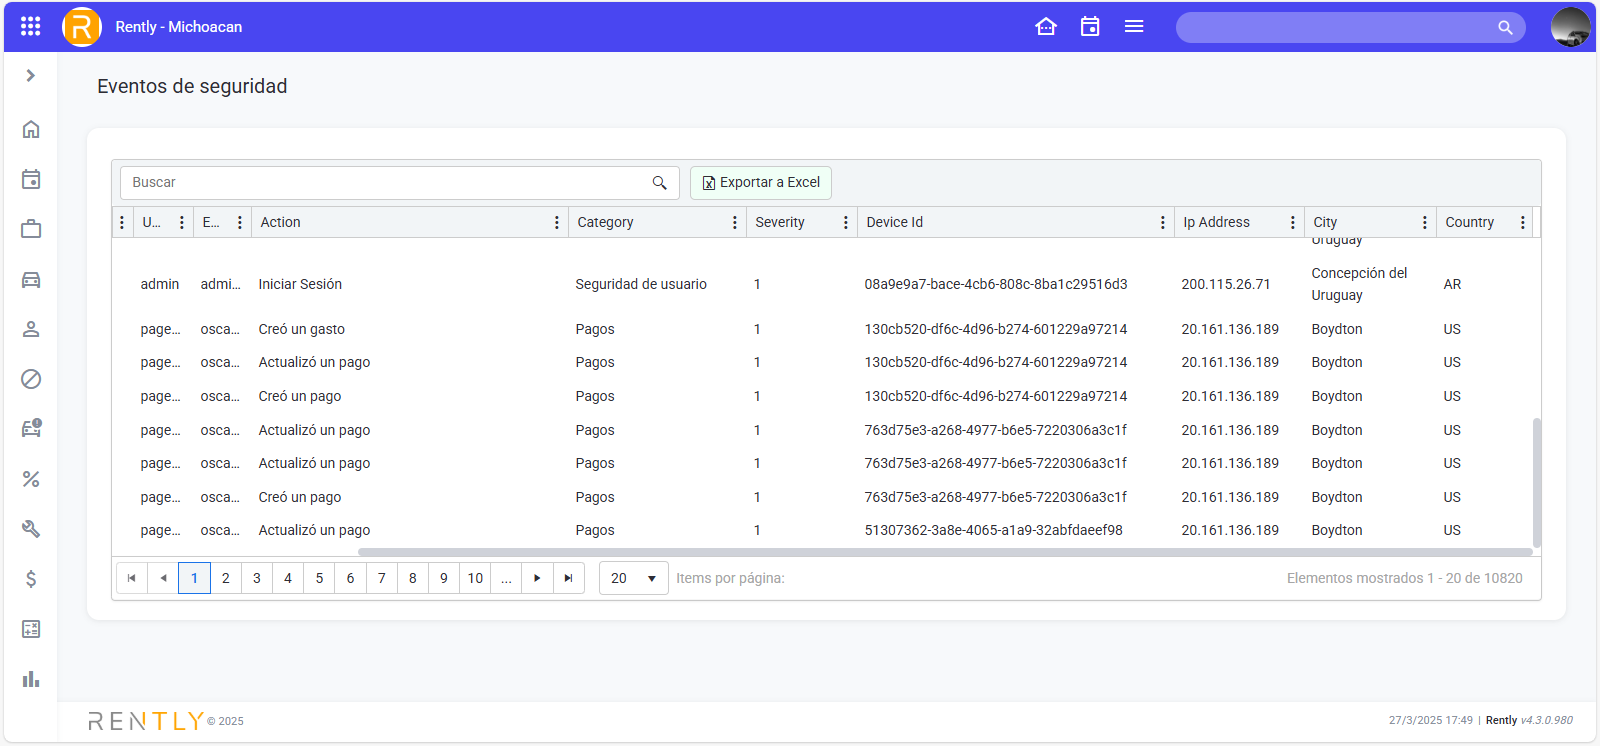Click the dollar sign sidebar icon
This screenshot has width=1600, height=746.
(31, 579)
